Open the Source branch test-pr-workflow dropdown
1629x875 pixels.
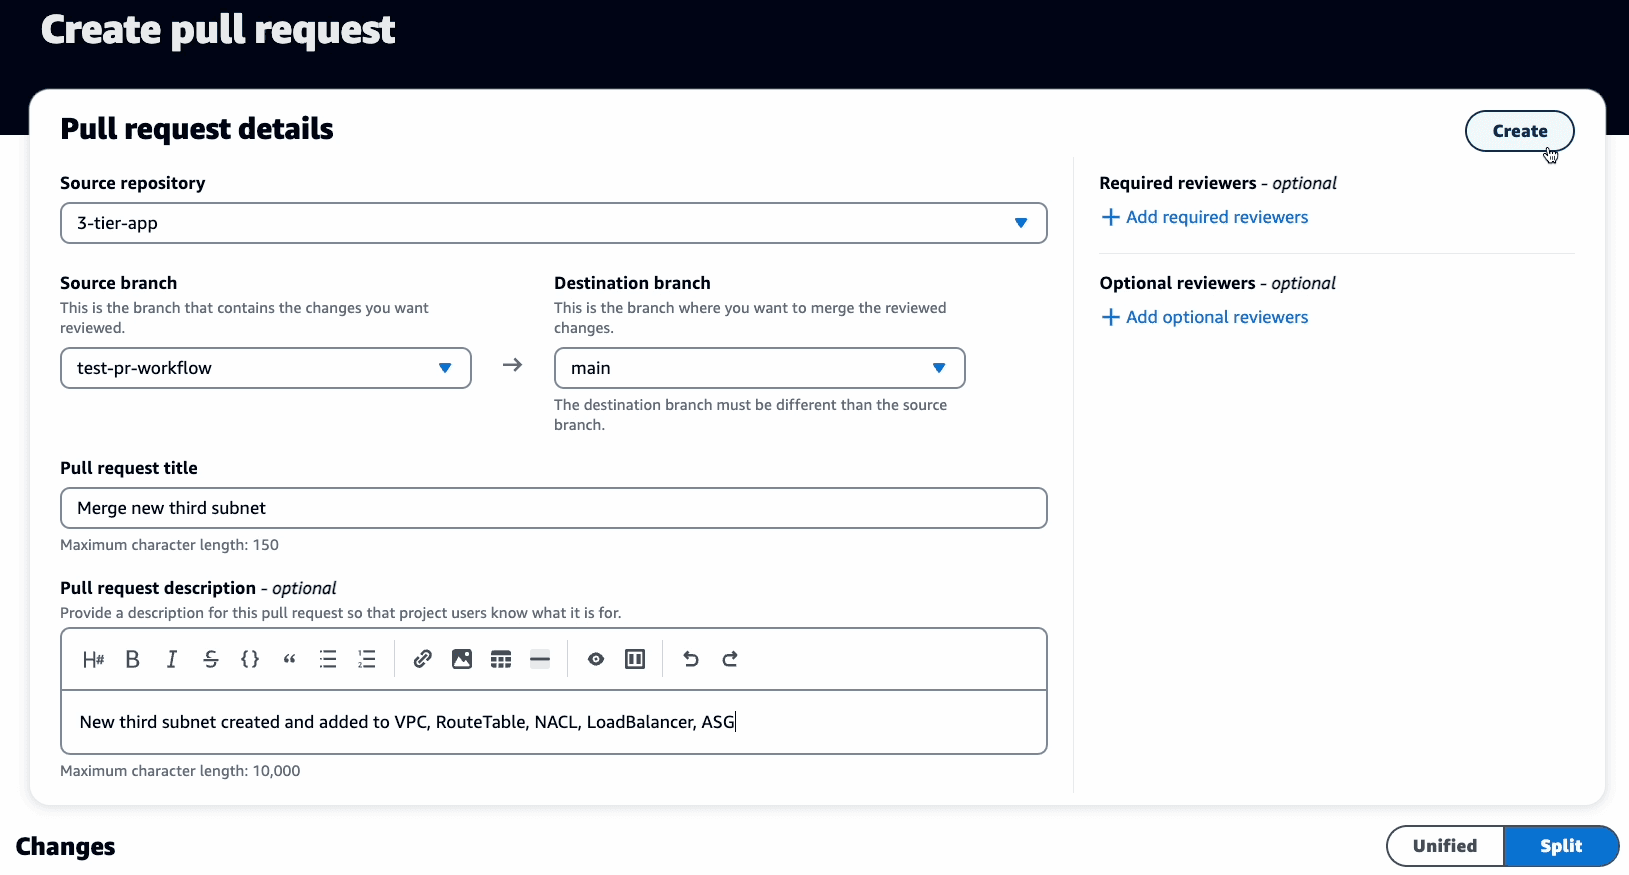pyautogui.click(x=266, y=368)
